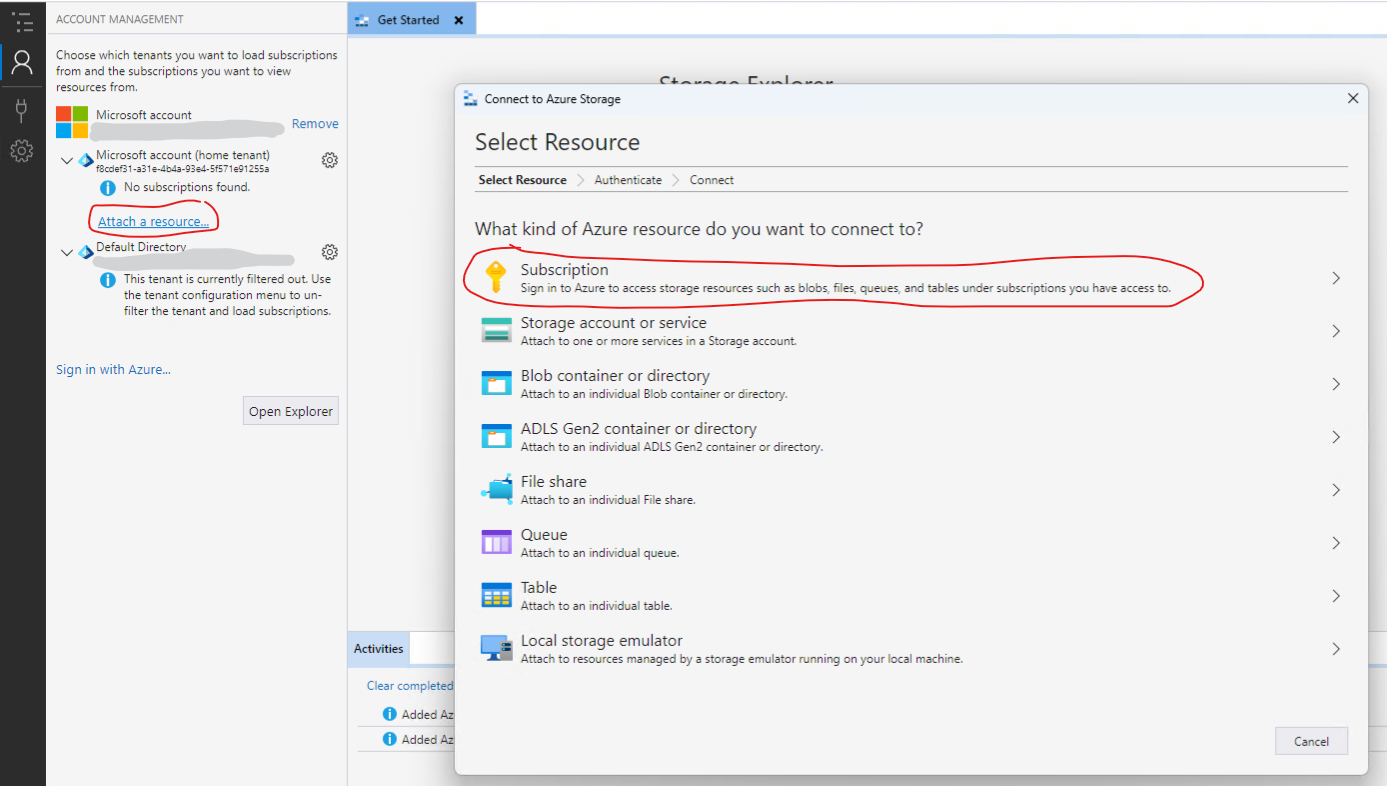Go to Connect breadcrumb step
This screenshot has height=786, width=1387.
click(x=712, y=180)
